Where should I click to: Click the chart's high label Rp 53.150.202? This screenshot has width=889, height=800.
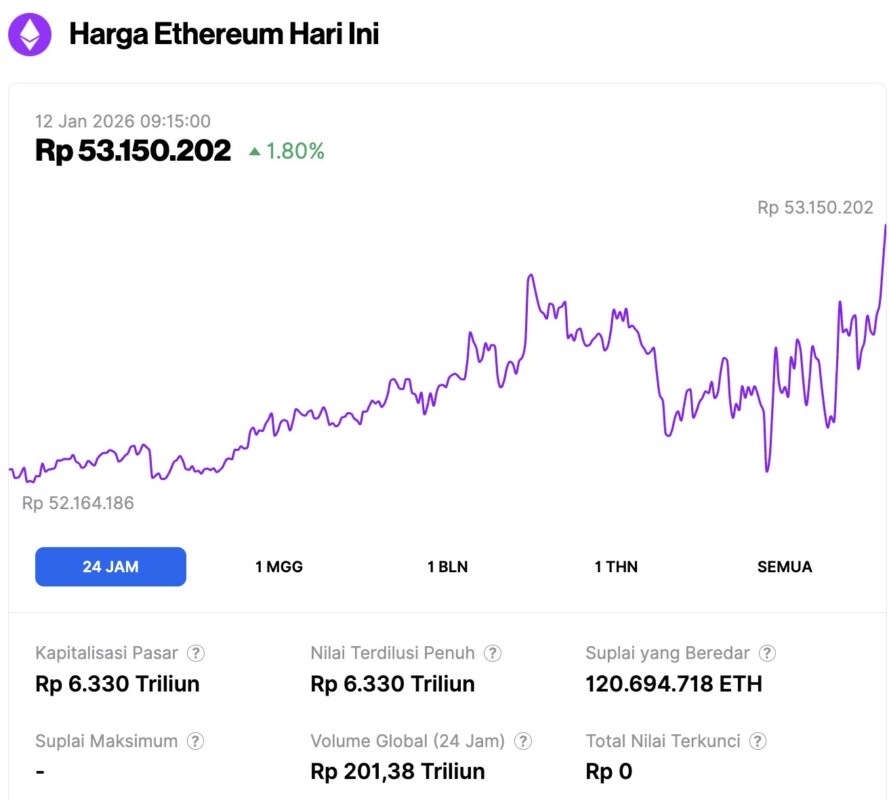(x=815, y=208)
